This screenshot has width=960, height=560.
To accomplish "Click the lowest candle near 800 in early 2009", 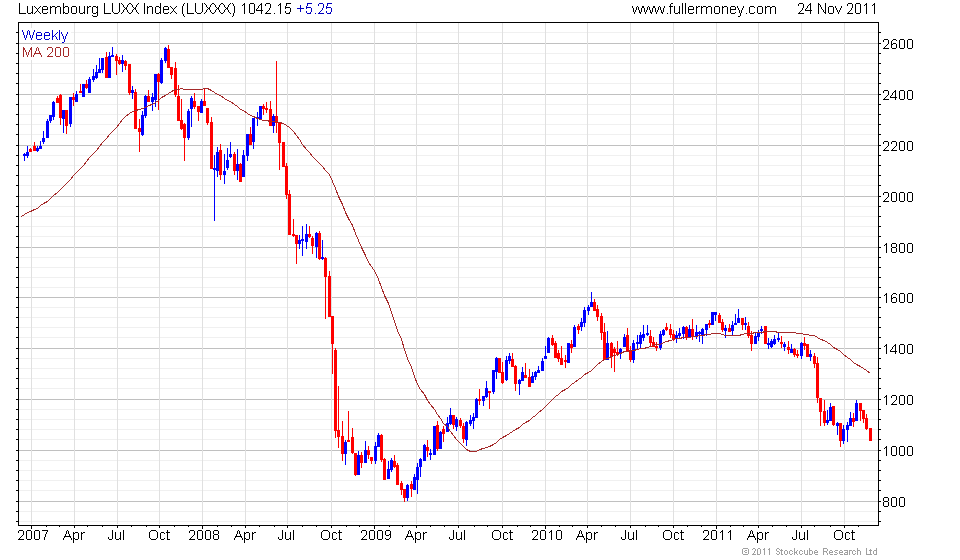I will [406, 494].
